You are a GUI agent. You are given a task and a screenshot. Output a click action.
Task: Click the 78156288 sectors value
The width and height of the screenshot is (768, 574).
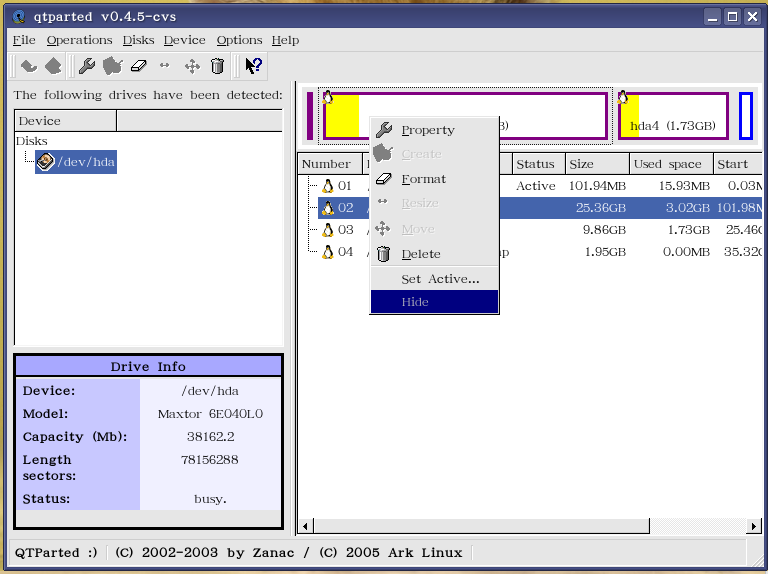tap(210, 459)
